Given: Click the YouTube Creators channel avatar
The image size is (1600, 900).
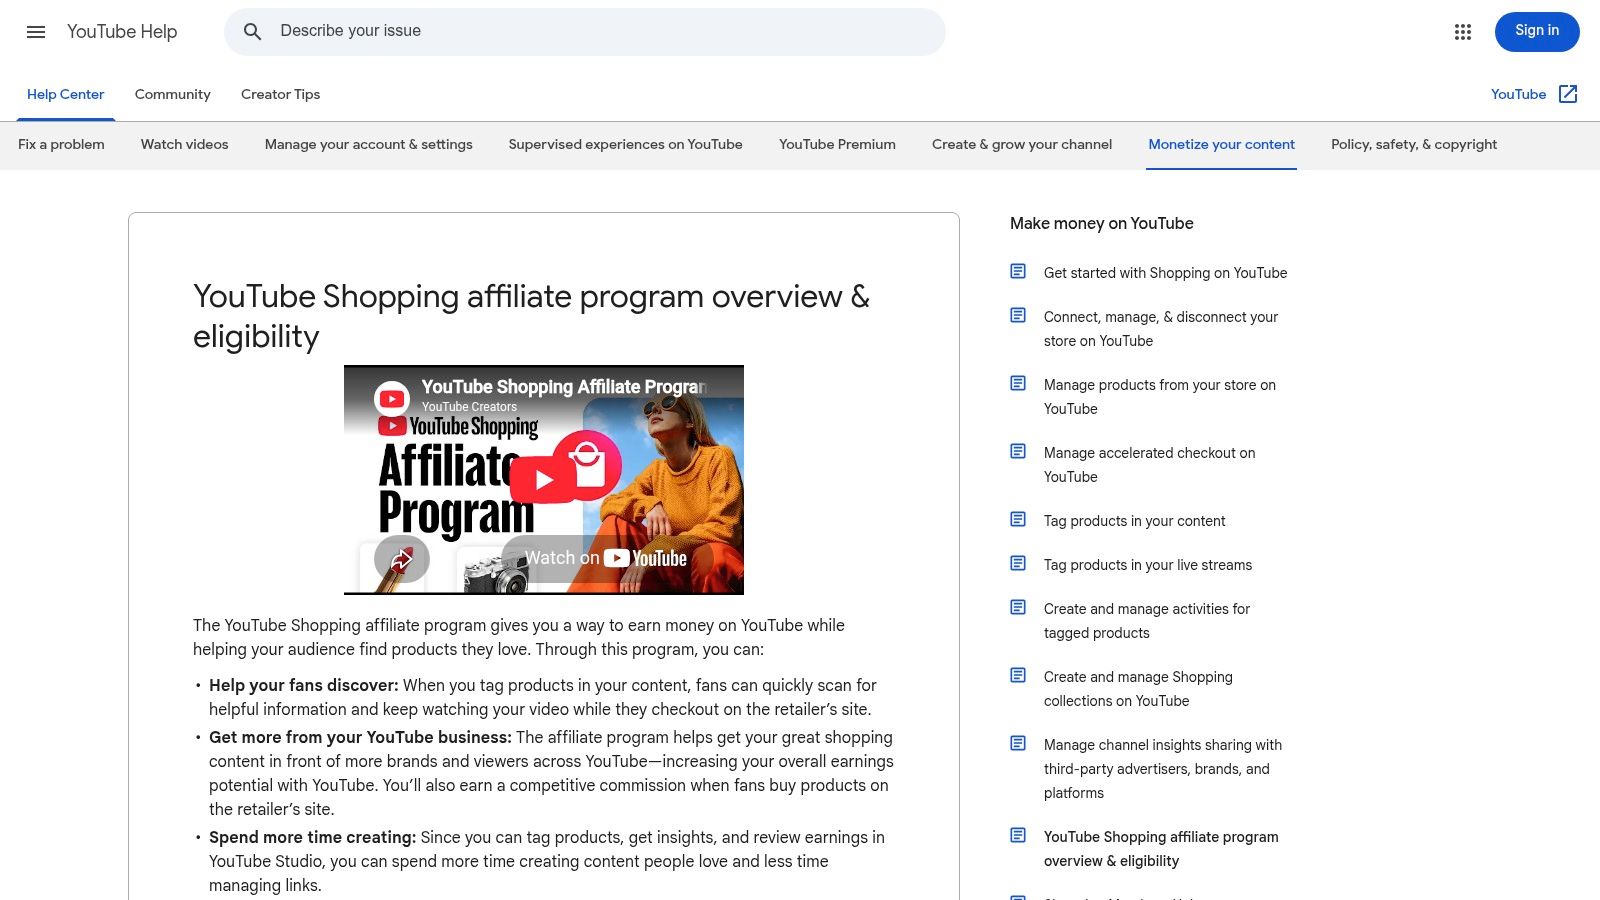Looking at the screenshot, I should click(x=392, y=398).
